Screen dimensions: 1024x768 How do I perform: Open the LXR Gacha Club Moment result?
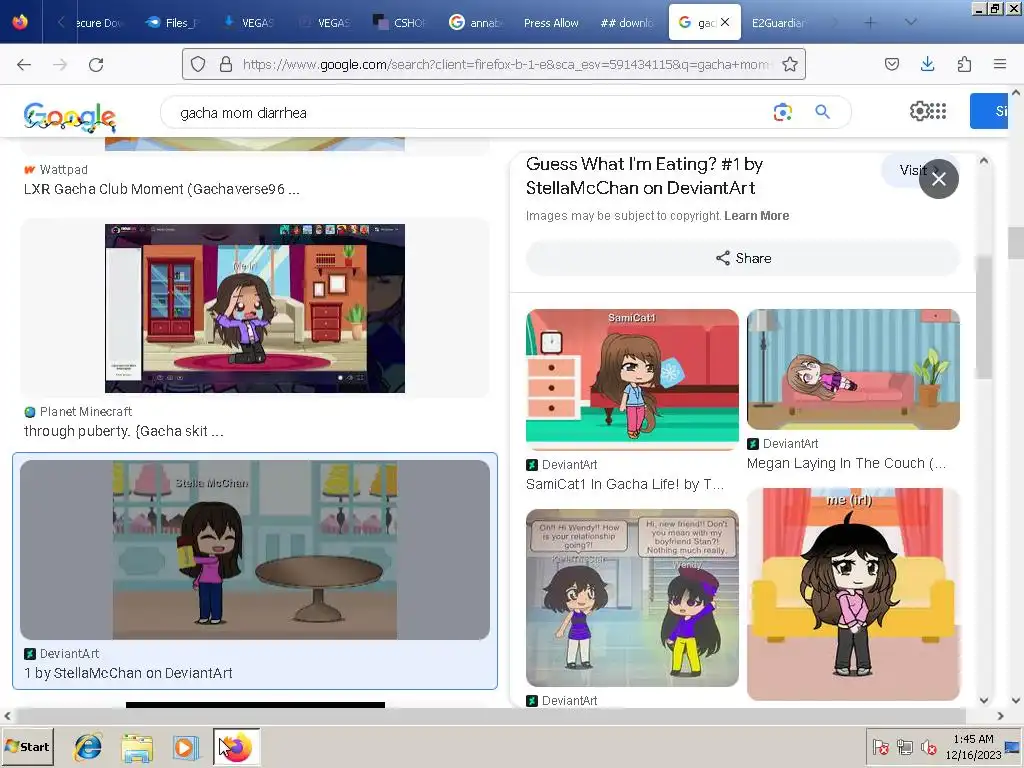161,189
